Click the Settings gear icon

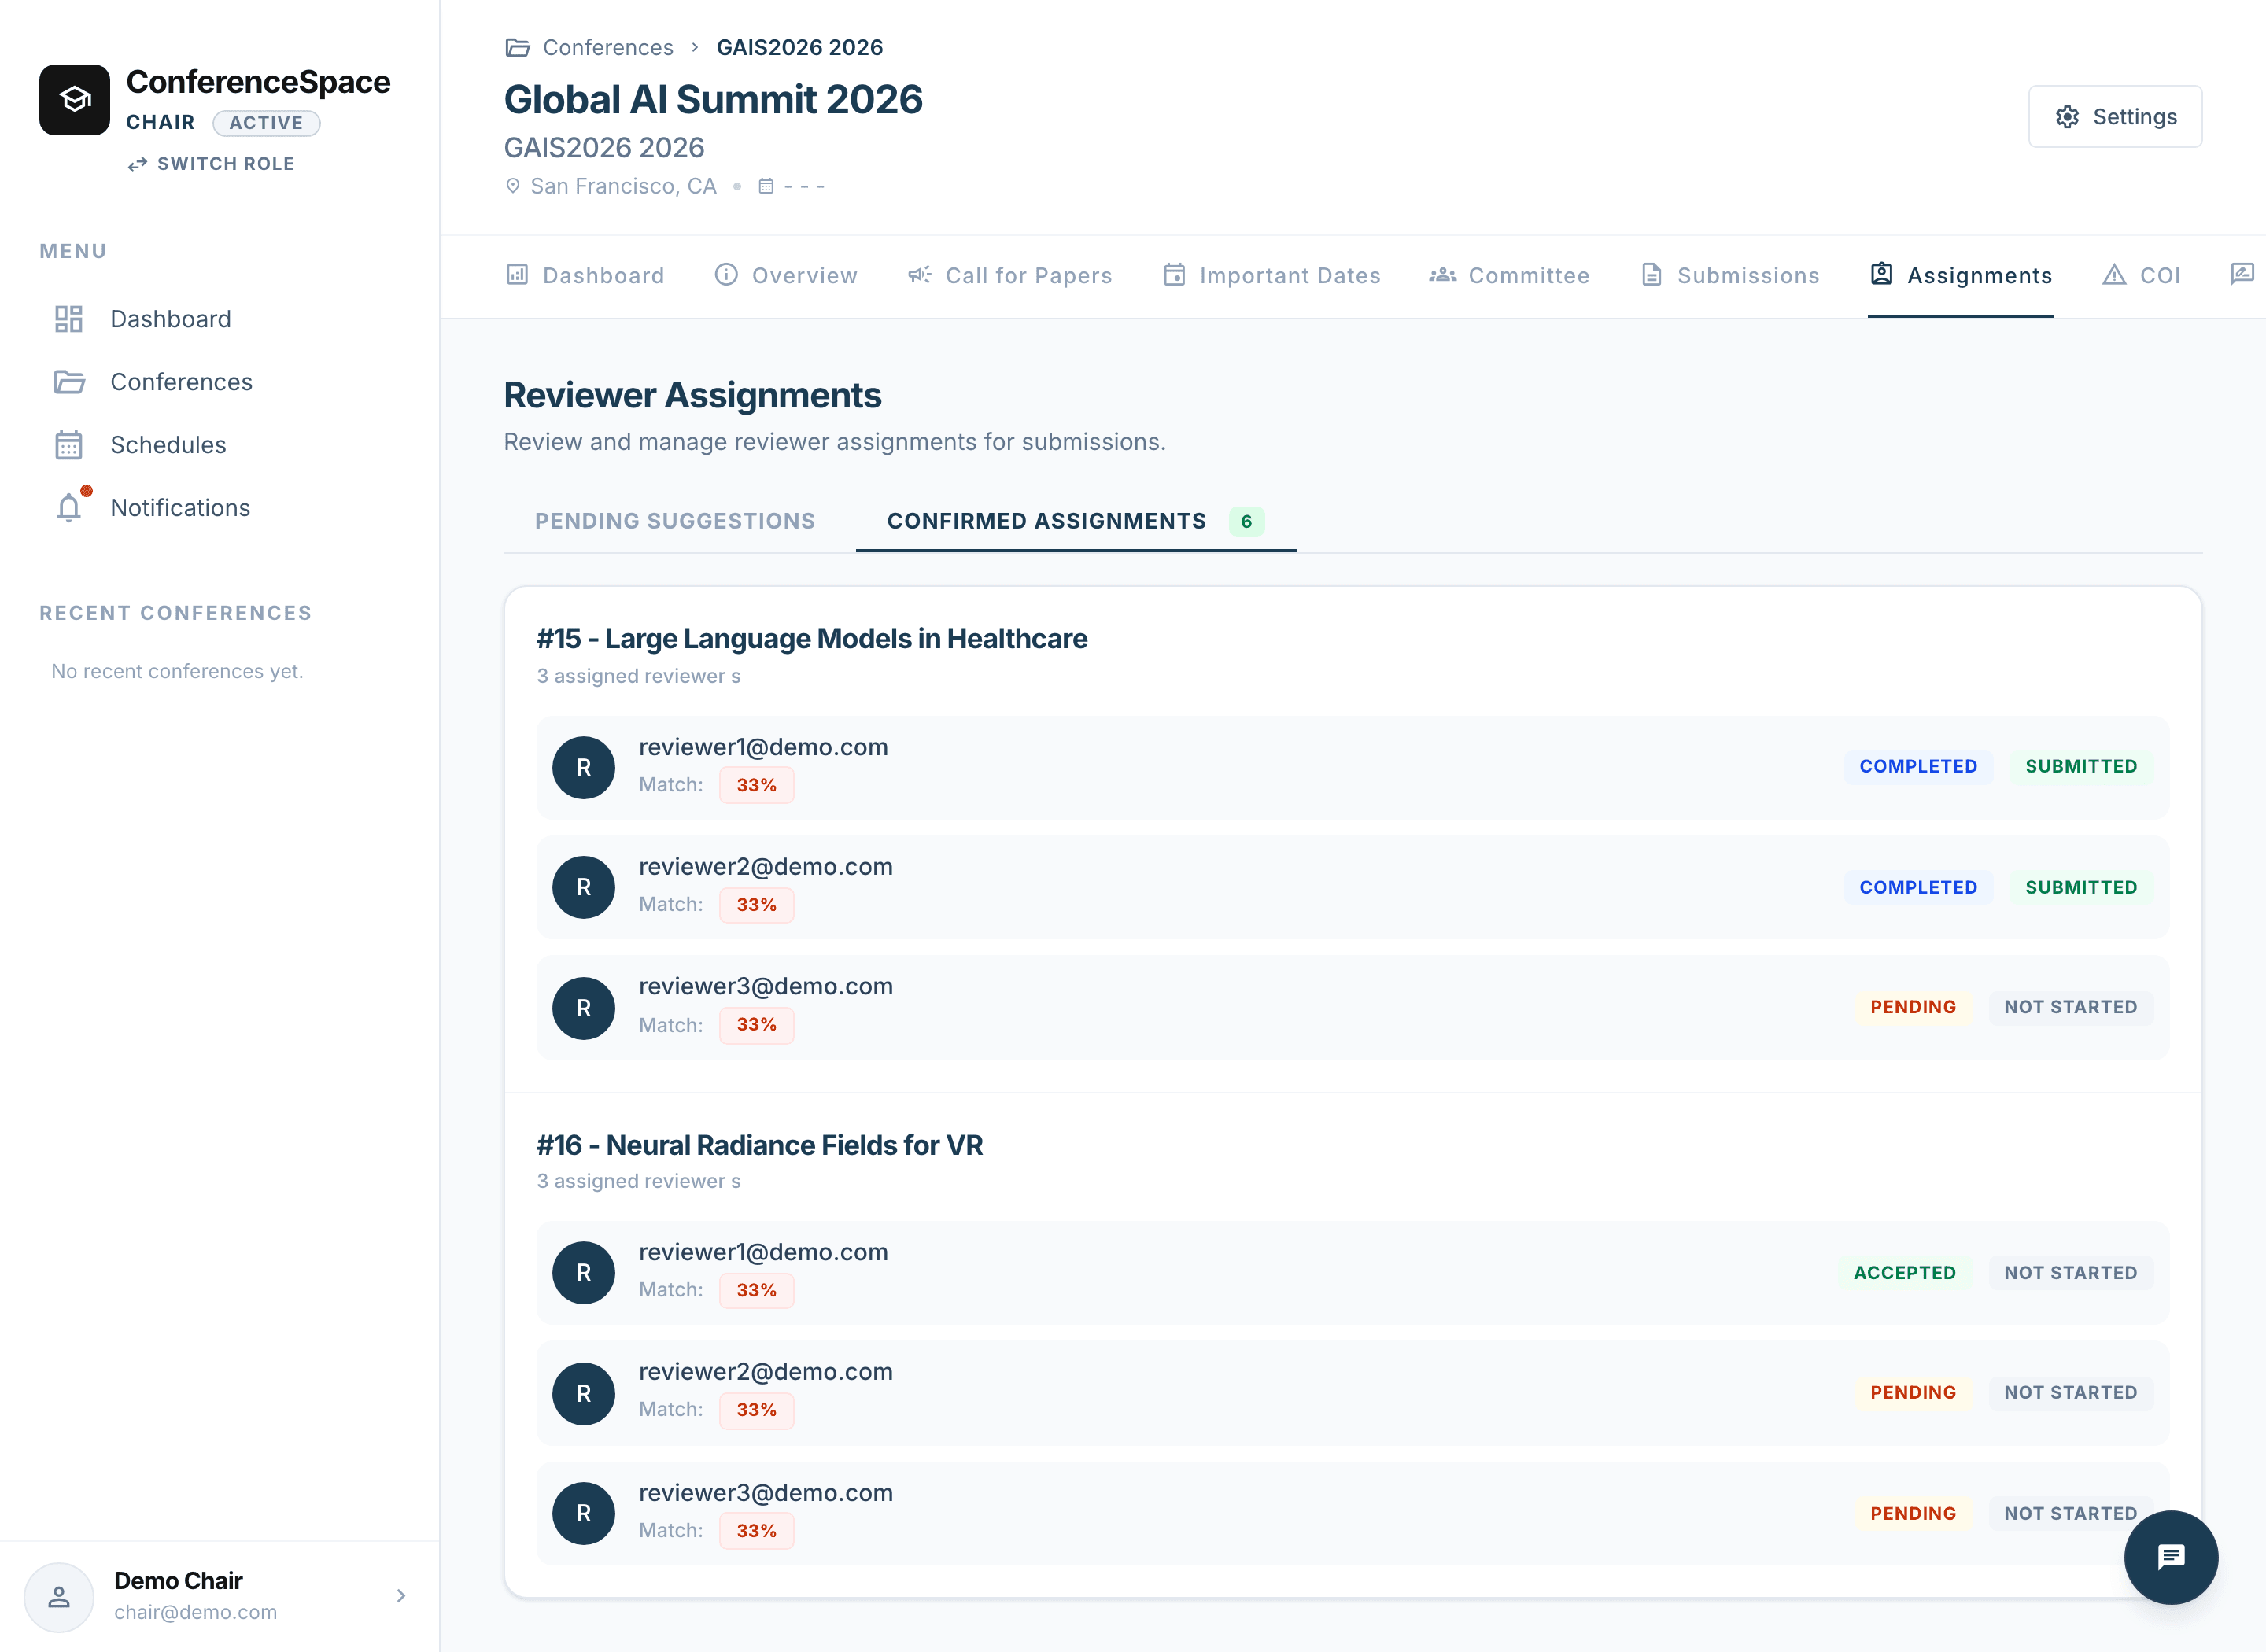[x=2067, y=117]
